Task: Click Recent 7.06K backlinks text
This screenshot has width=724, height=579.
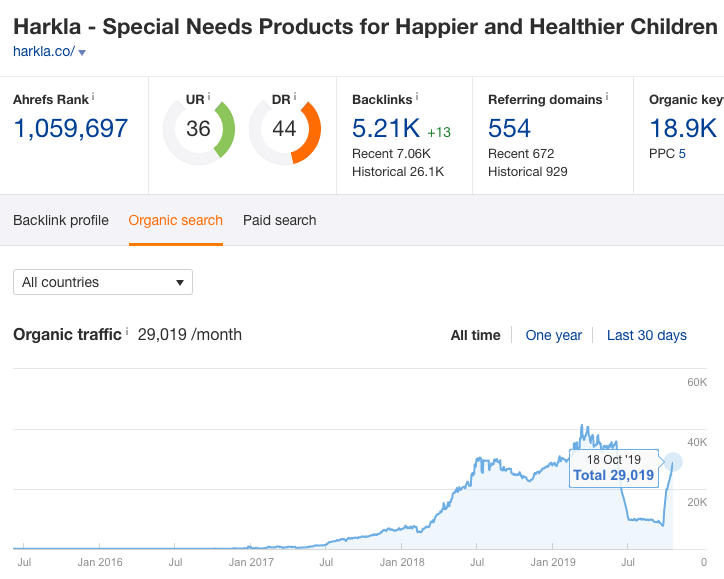Action: tap(391, 154)
